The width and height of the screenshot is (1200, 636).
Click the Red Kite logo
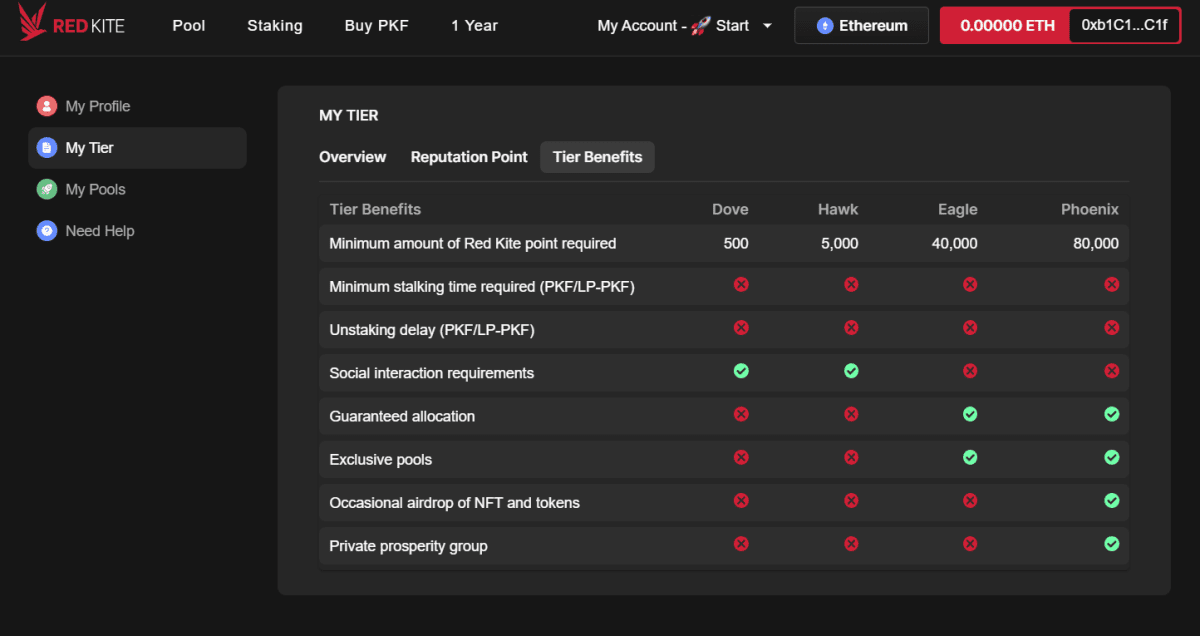click(72, 24)
